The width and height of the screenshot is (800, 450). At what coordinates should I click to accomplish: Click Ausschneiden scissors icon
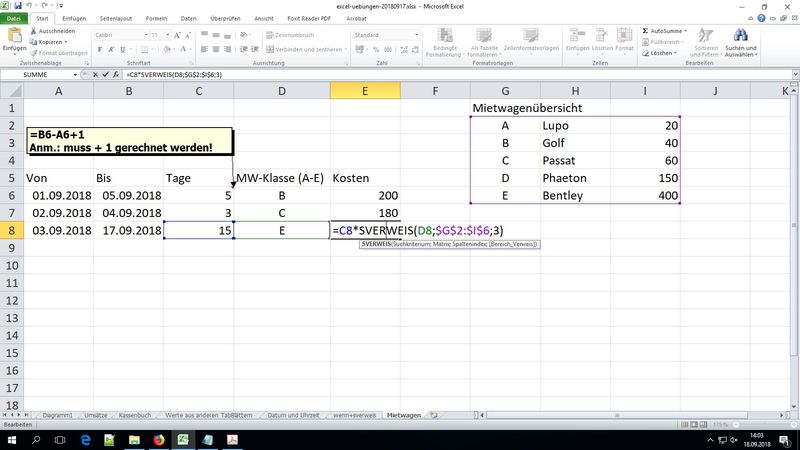point(34,31)
